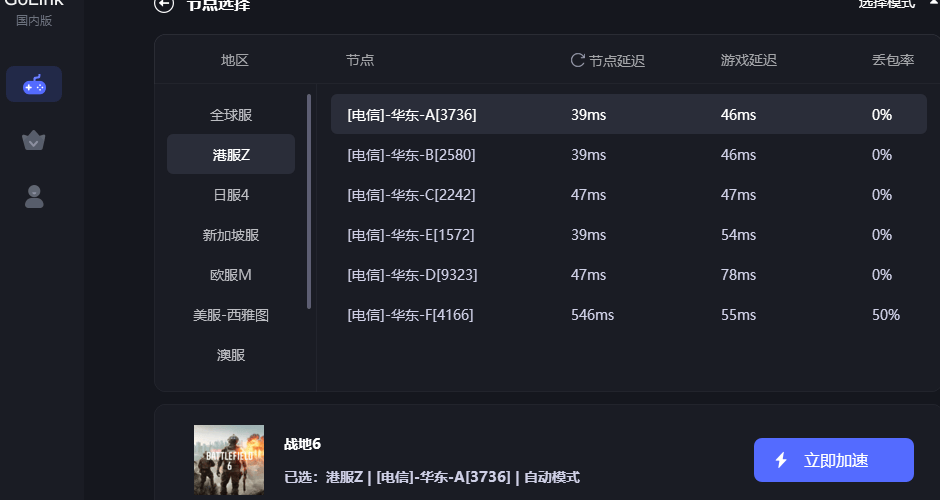Refresh node latency with the 节点延迟 icon
The width and height of the screenshot is (940, 500).
tap(577, 60)
